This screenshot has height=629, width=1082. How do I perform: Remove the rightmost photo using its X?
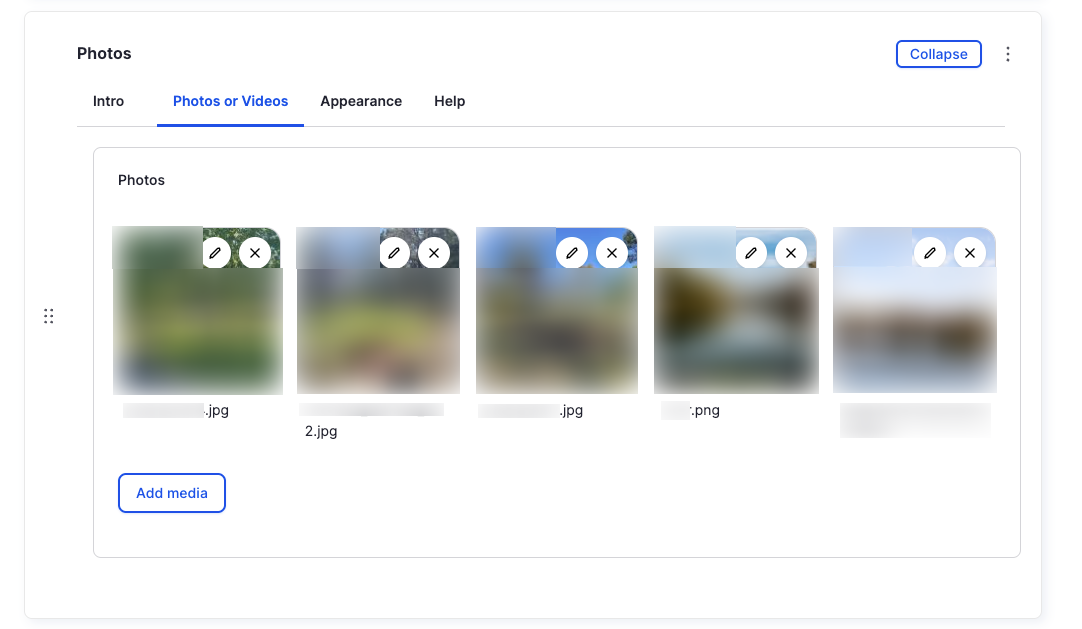click(970, 252)
